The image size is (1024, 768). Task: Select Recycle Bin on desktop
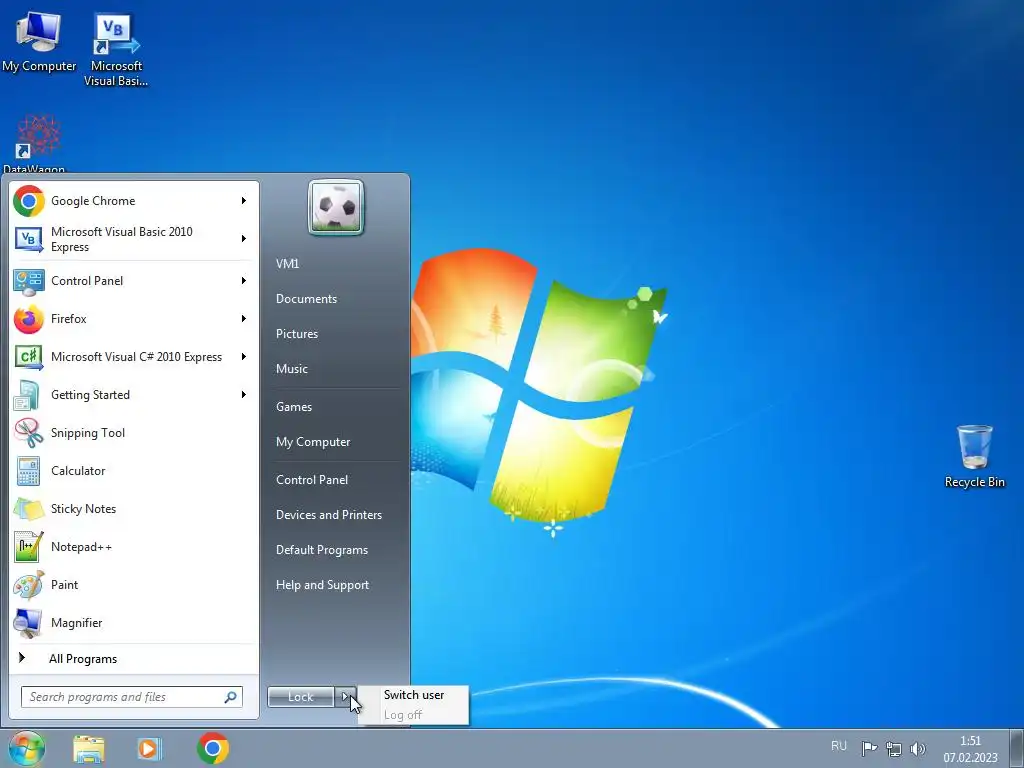974,456
